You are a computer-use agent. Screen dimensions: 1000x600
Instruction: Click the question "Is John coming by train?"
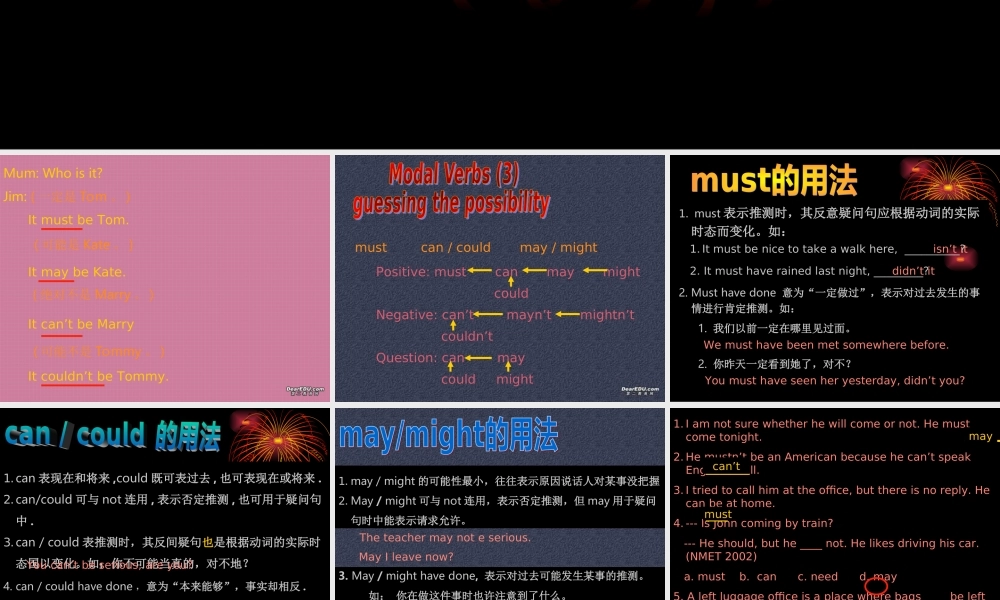point(767,523)
